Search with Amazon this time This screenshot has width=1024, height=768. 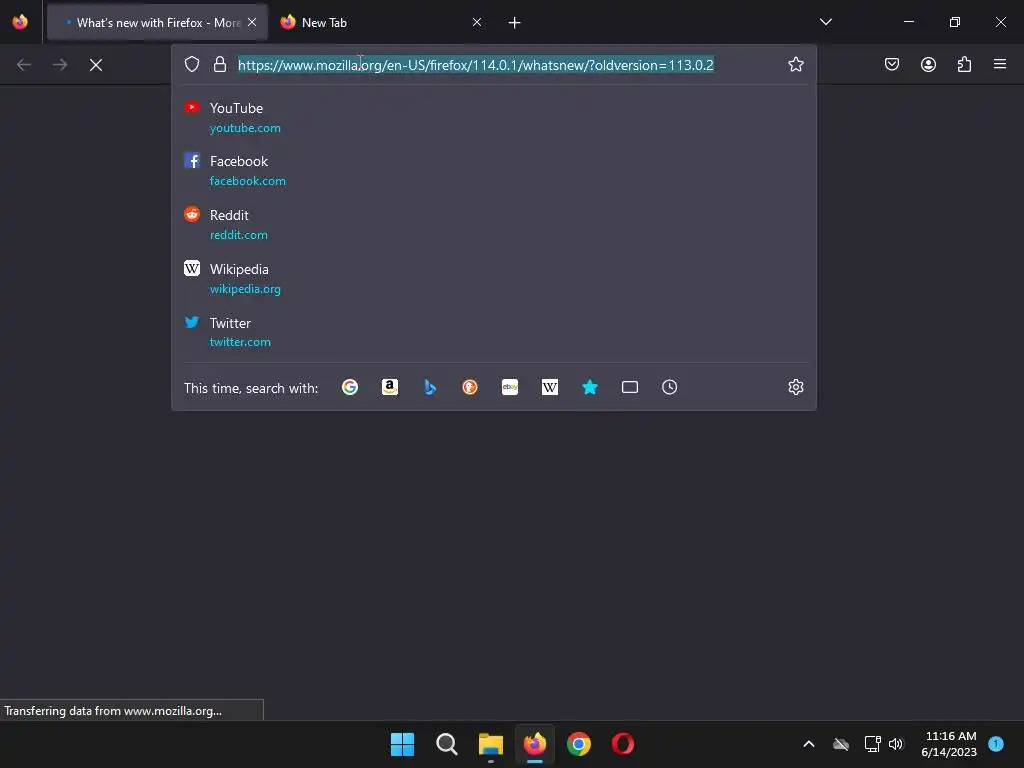pos(390,387)
